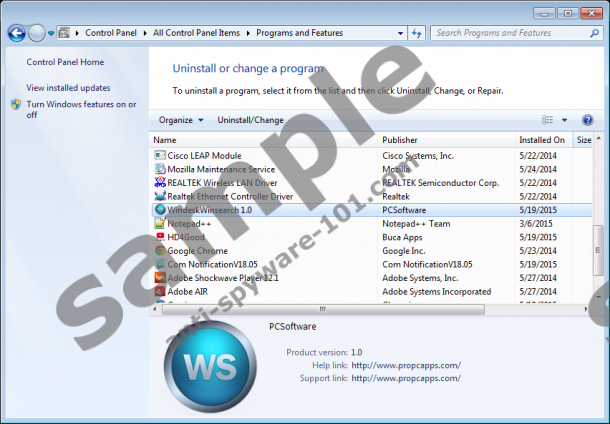Click the Help question mark icon
The height and width of the screenshot is (424, 610).
point(587,120)
